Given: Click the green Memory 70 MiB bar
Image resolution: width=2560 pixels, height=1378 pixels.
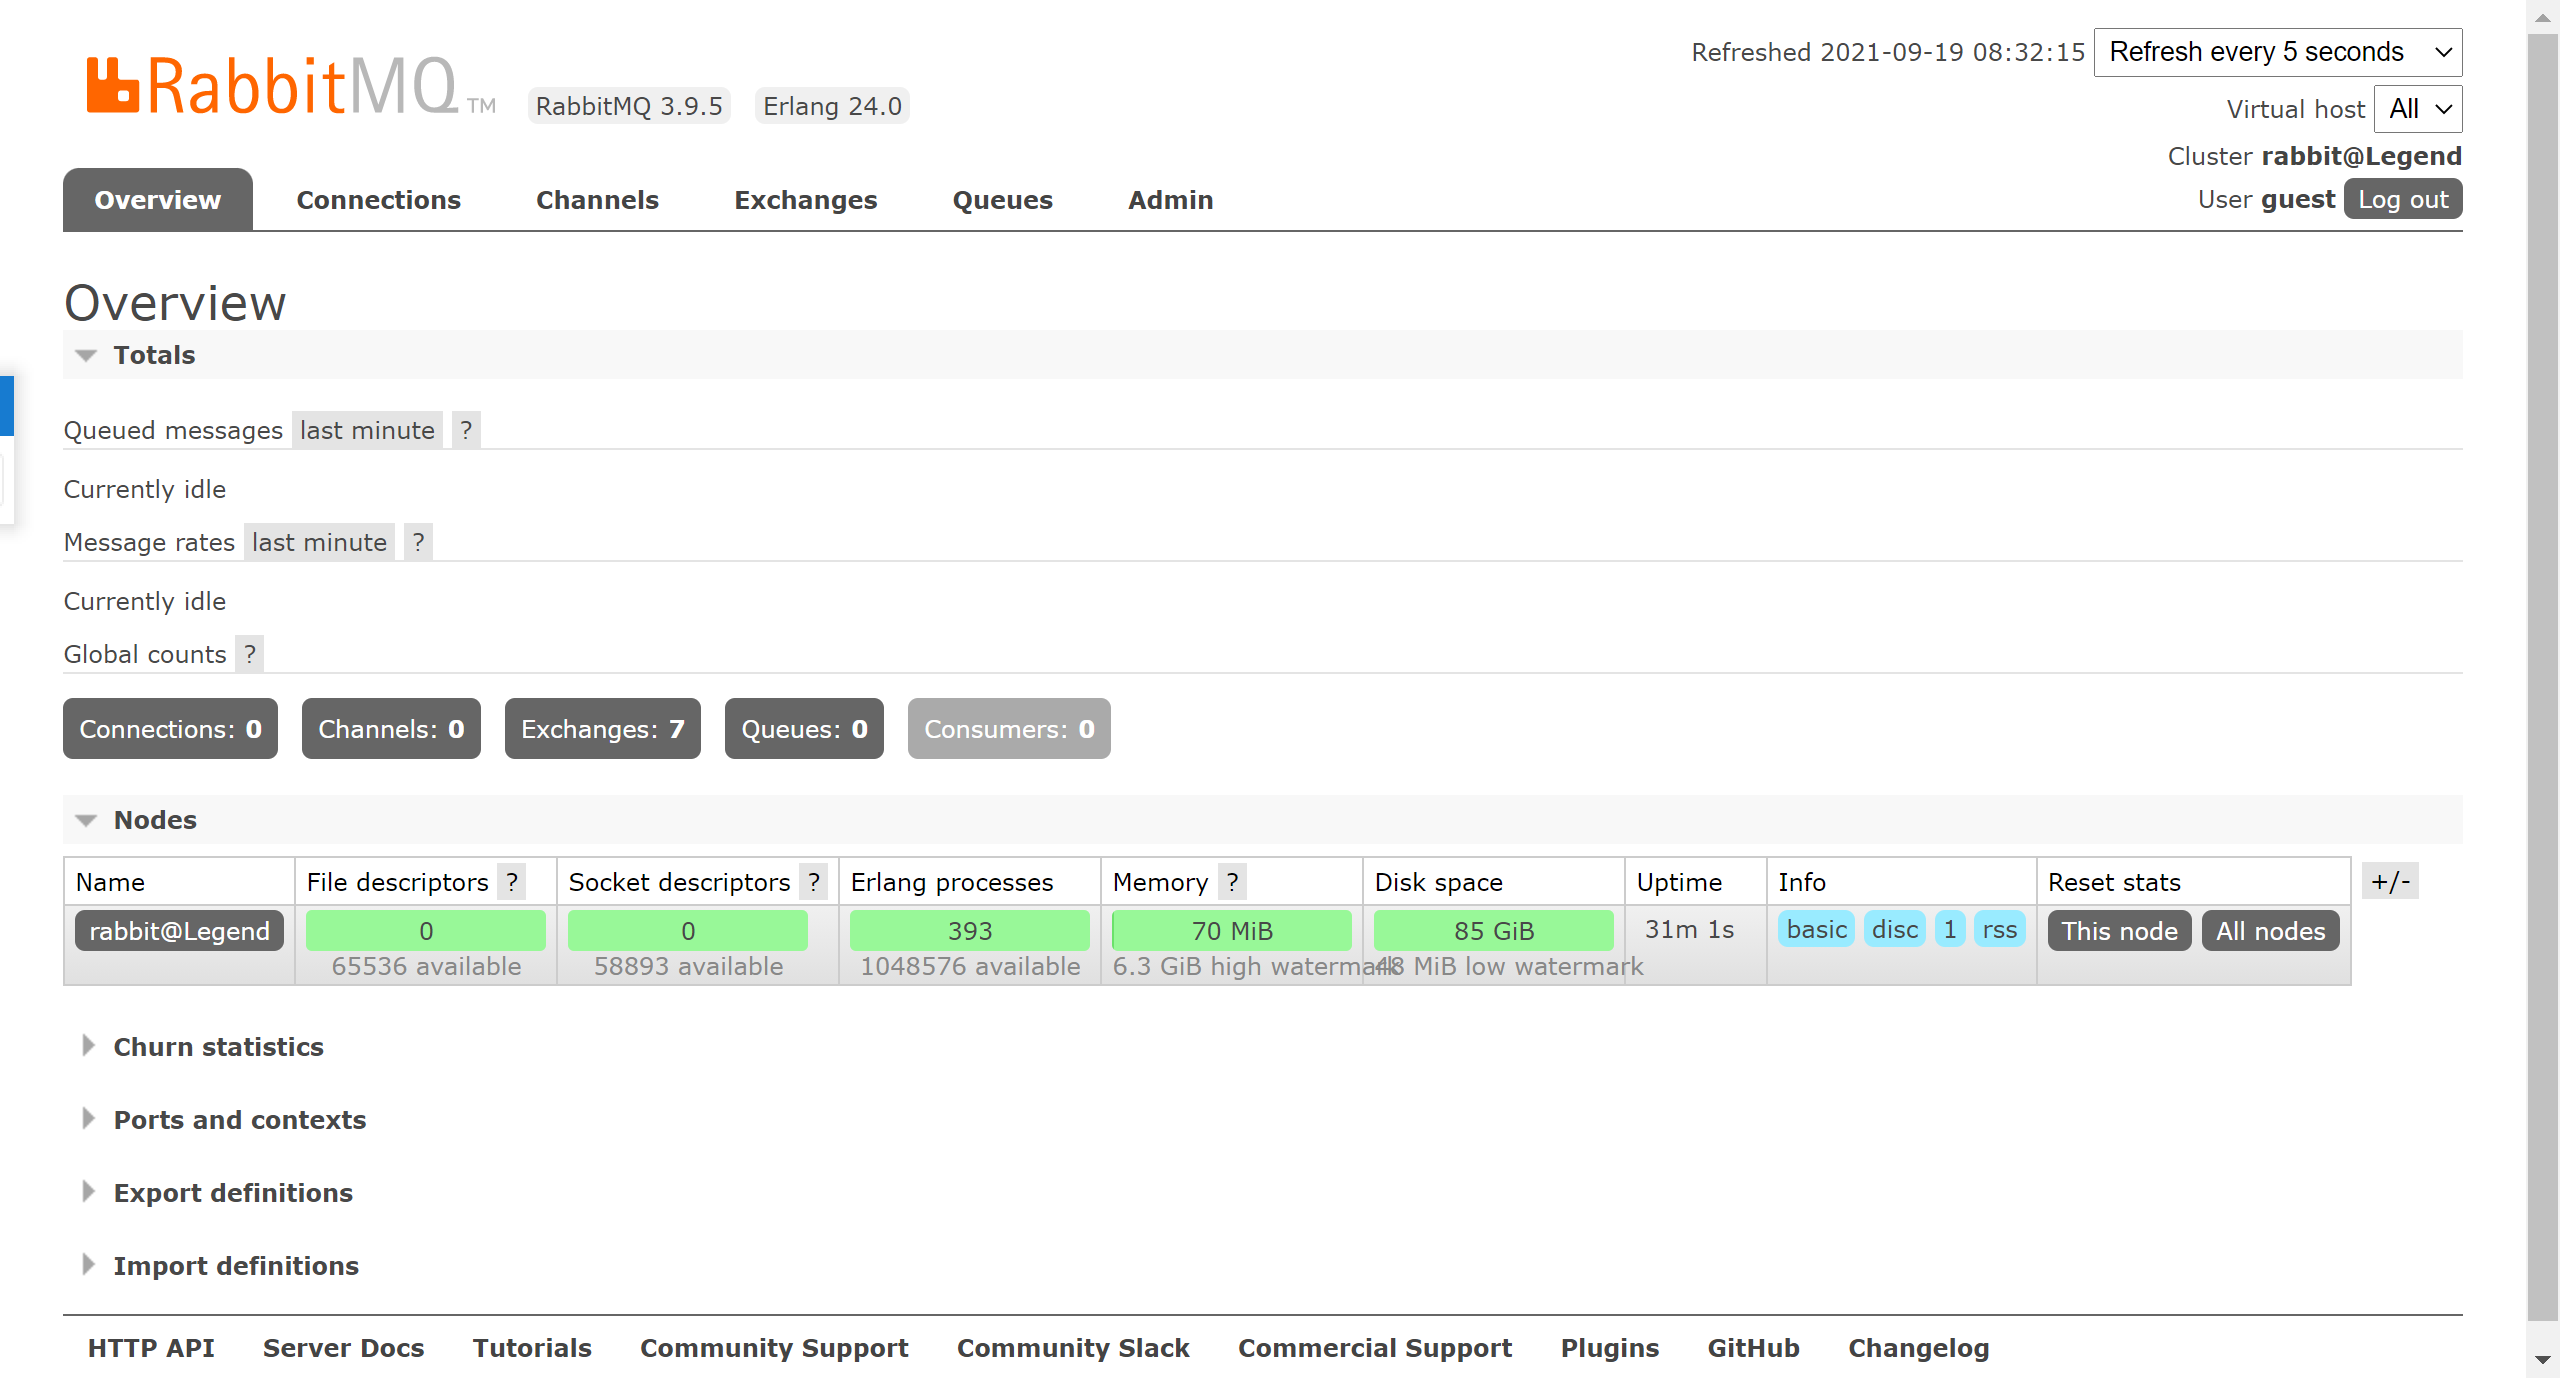Looking at the screenshot, I should tap(1232, 931).
